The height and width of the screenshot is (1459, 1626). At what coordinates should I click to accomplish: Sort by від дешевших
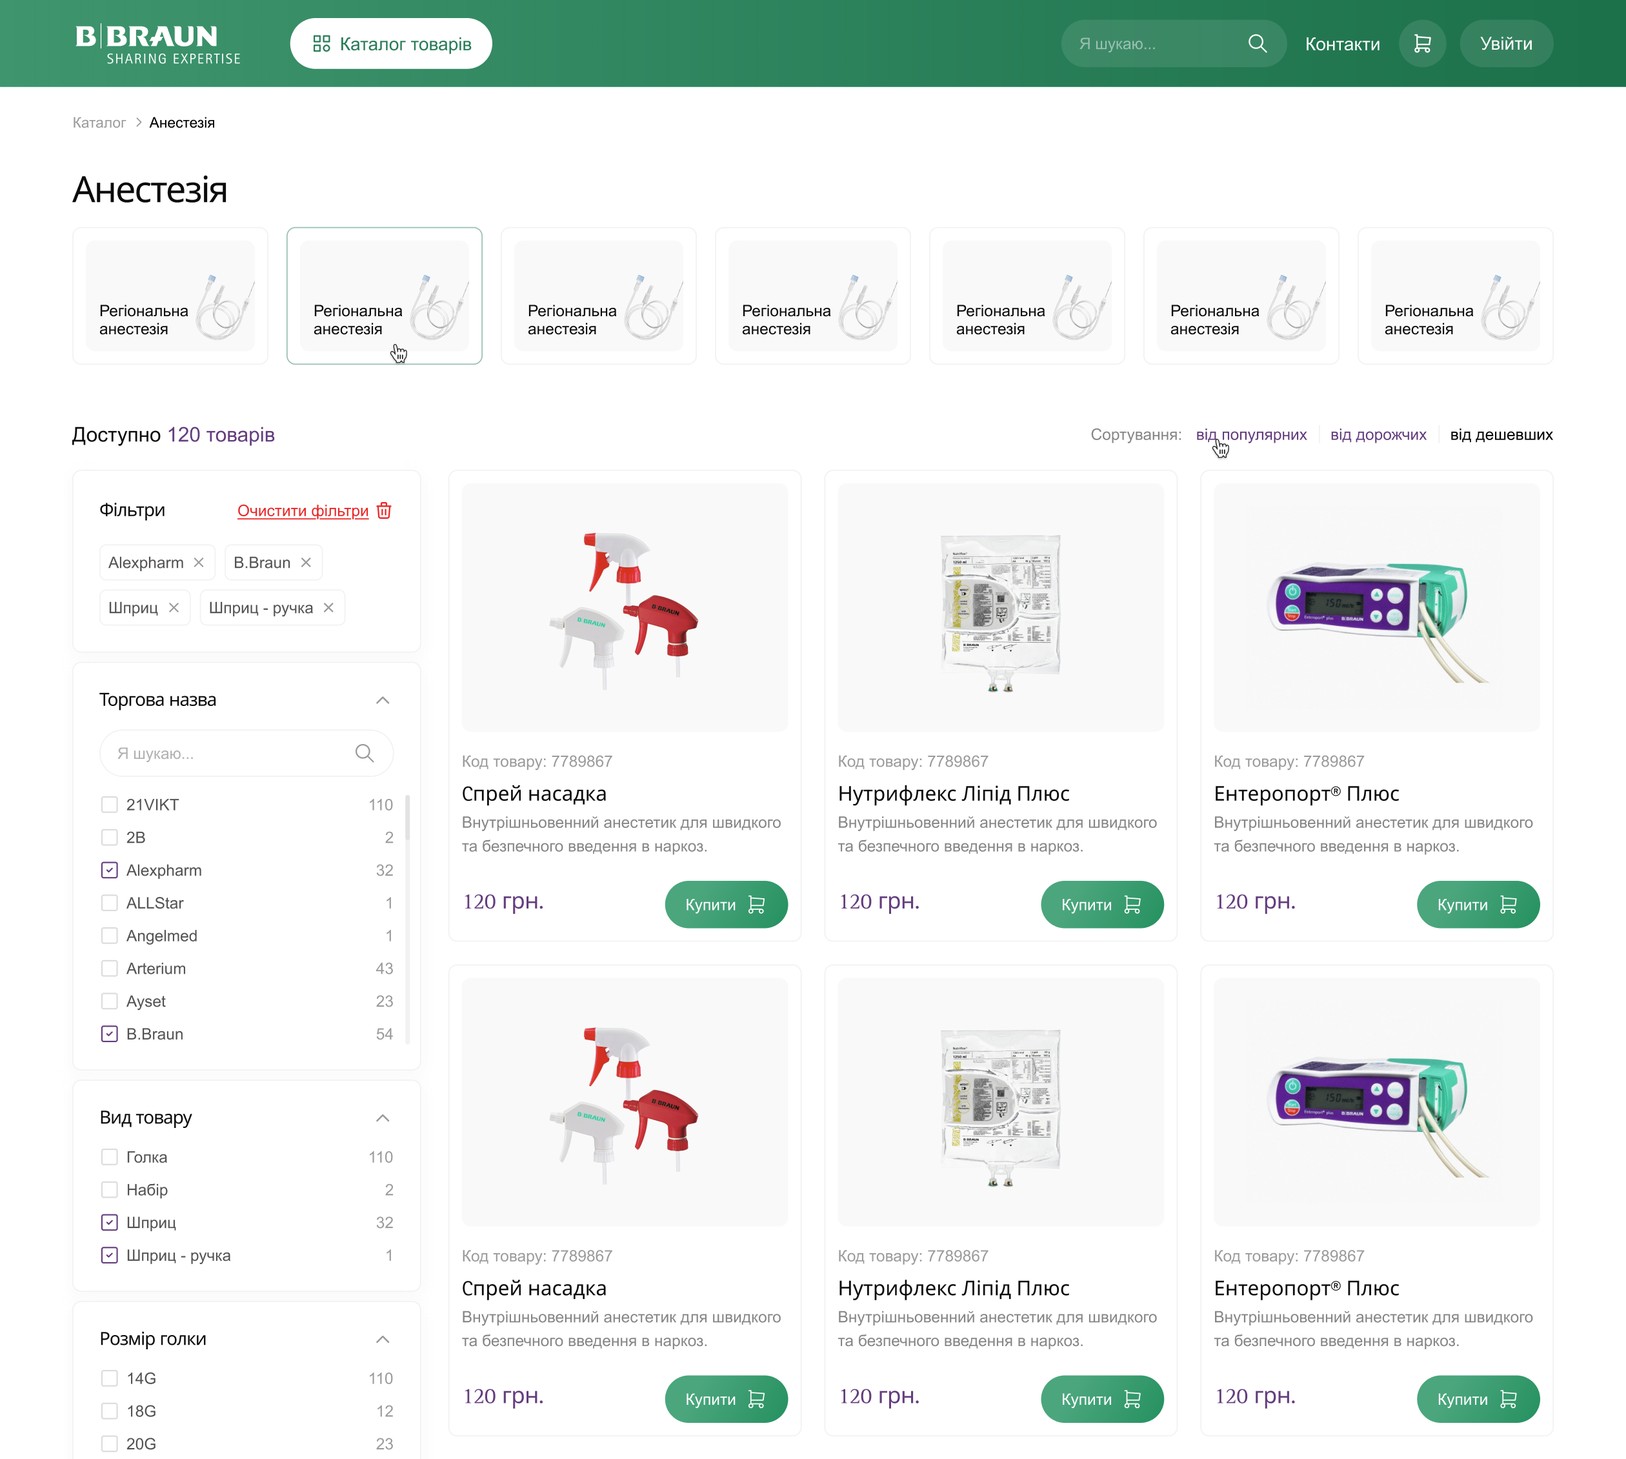point(1501,435)
